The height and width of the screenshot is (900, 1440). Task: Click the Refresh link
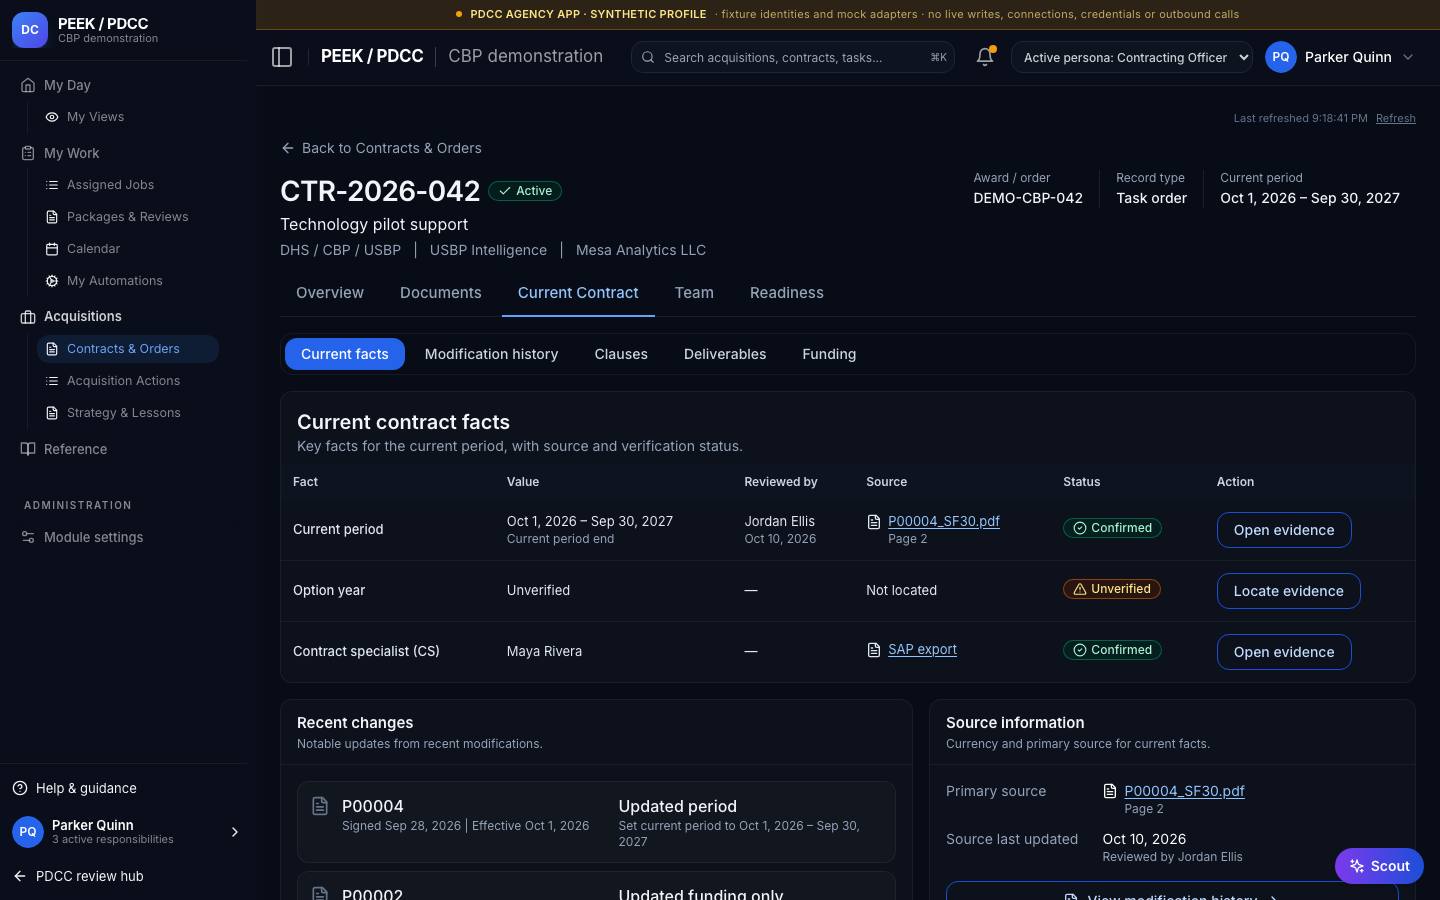click(x=1396, y=118)
